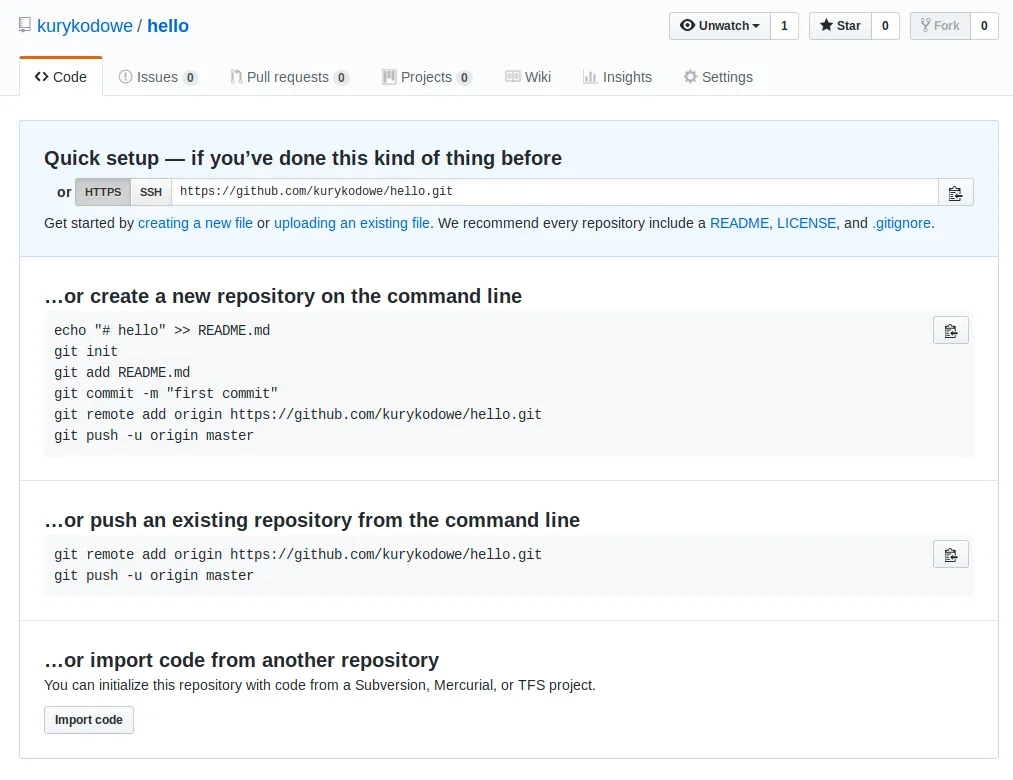
Task: Click the repository book icon beside kurykodowe
Action: pos(25,25)
